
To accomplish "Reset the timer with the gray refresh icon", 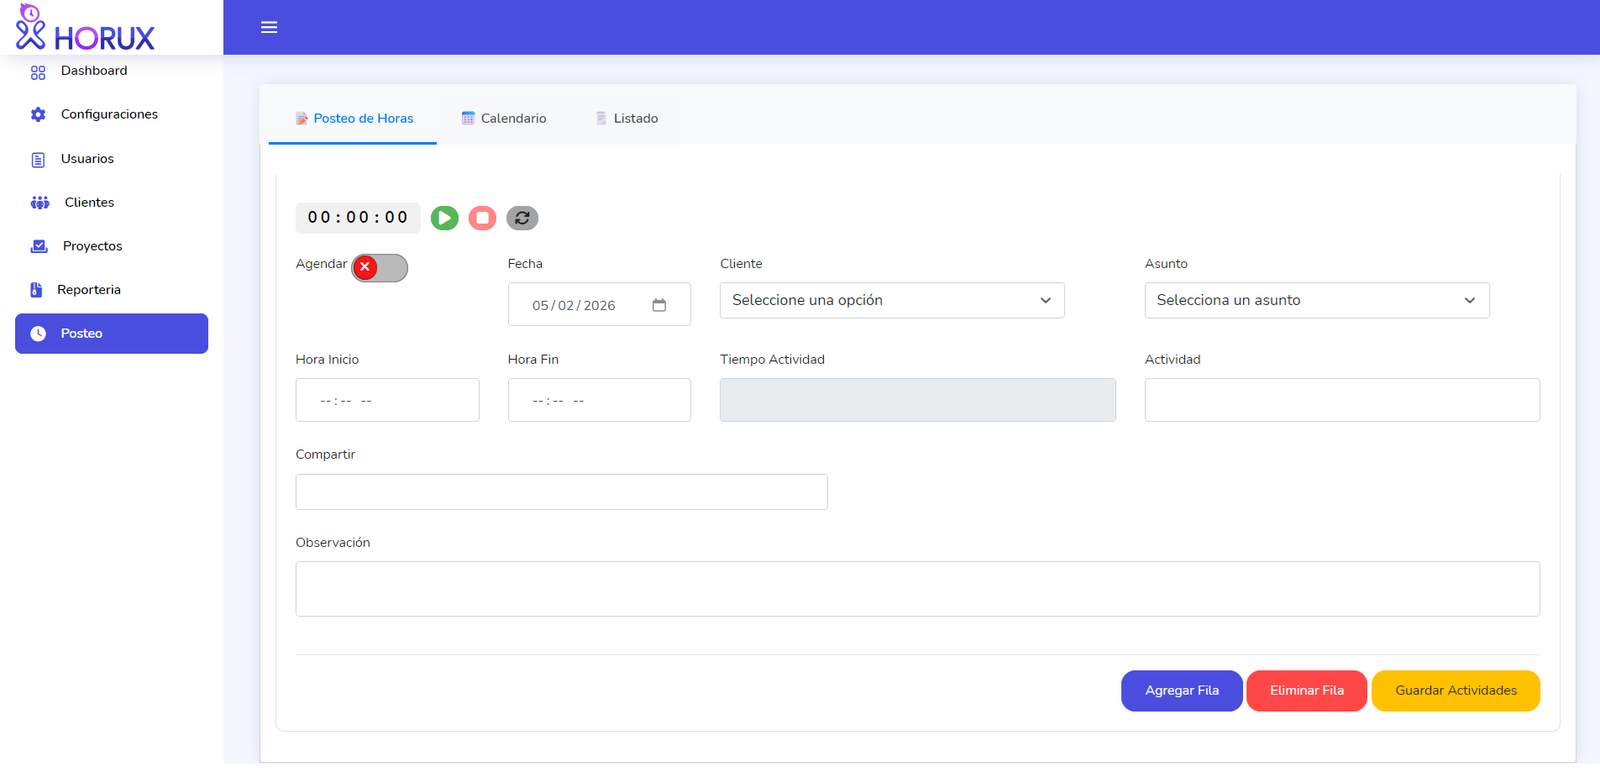I will (x=522, y=218).
